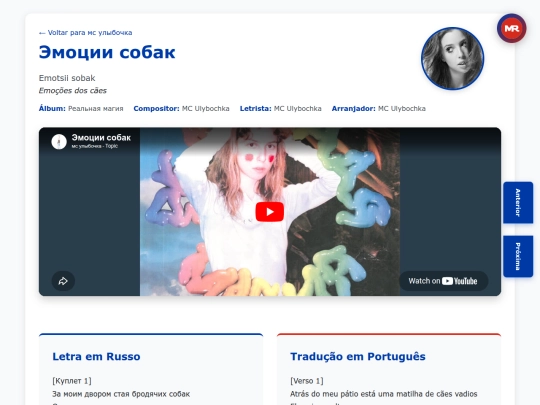Image resolution: width=540 pixels, height=405 pixels.
Task: Click the [Verso 1] label
Action: click(x=307, y=381)
